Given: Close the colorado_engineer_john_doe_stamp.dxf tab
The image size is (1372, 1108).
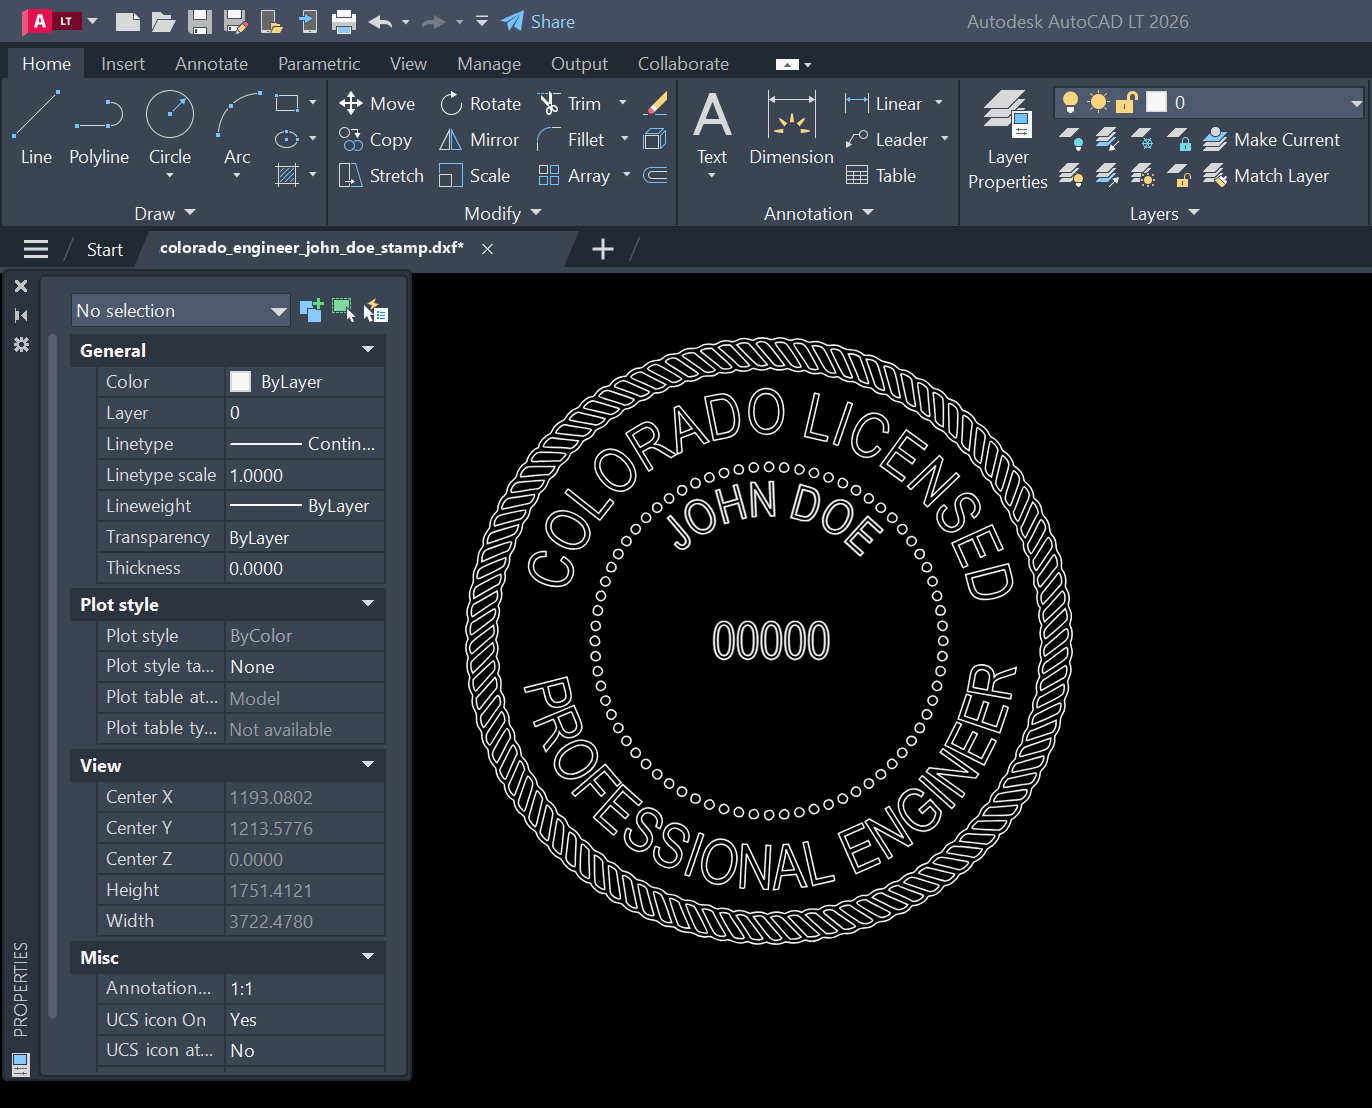Looking at the screenshot, I should coord(487,249).
